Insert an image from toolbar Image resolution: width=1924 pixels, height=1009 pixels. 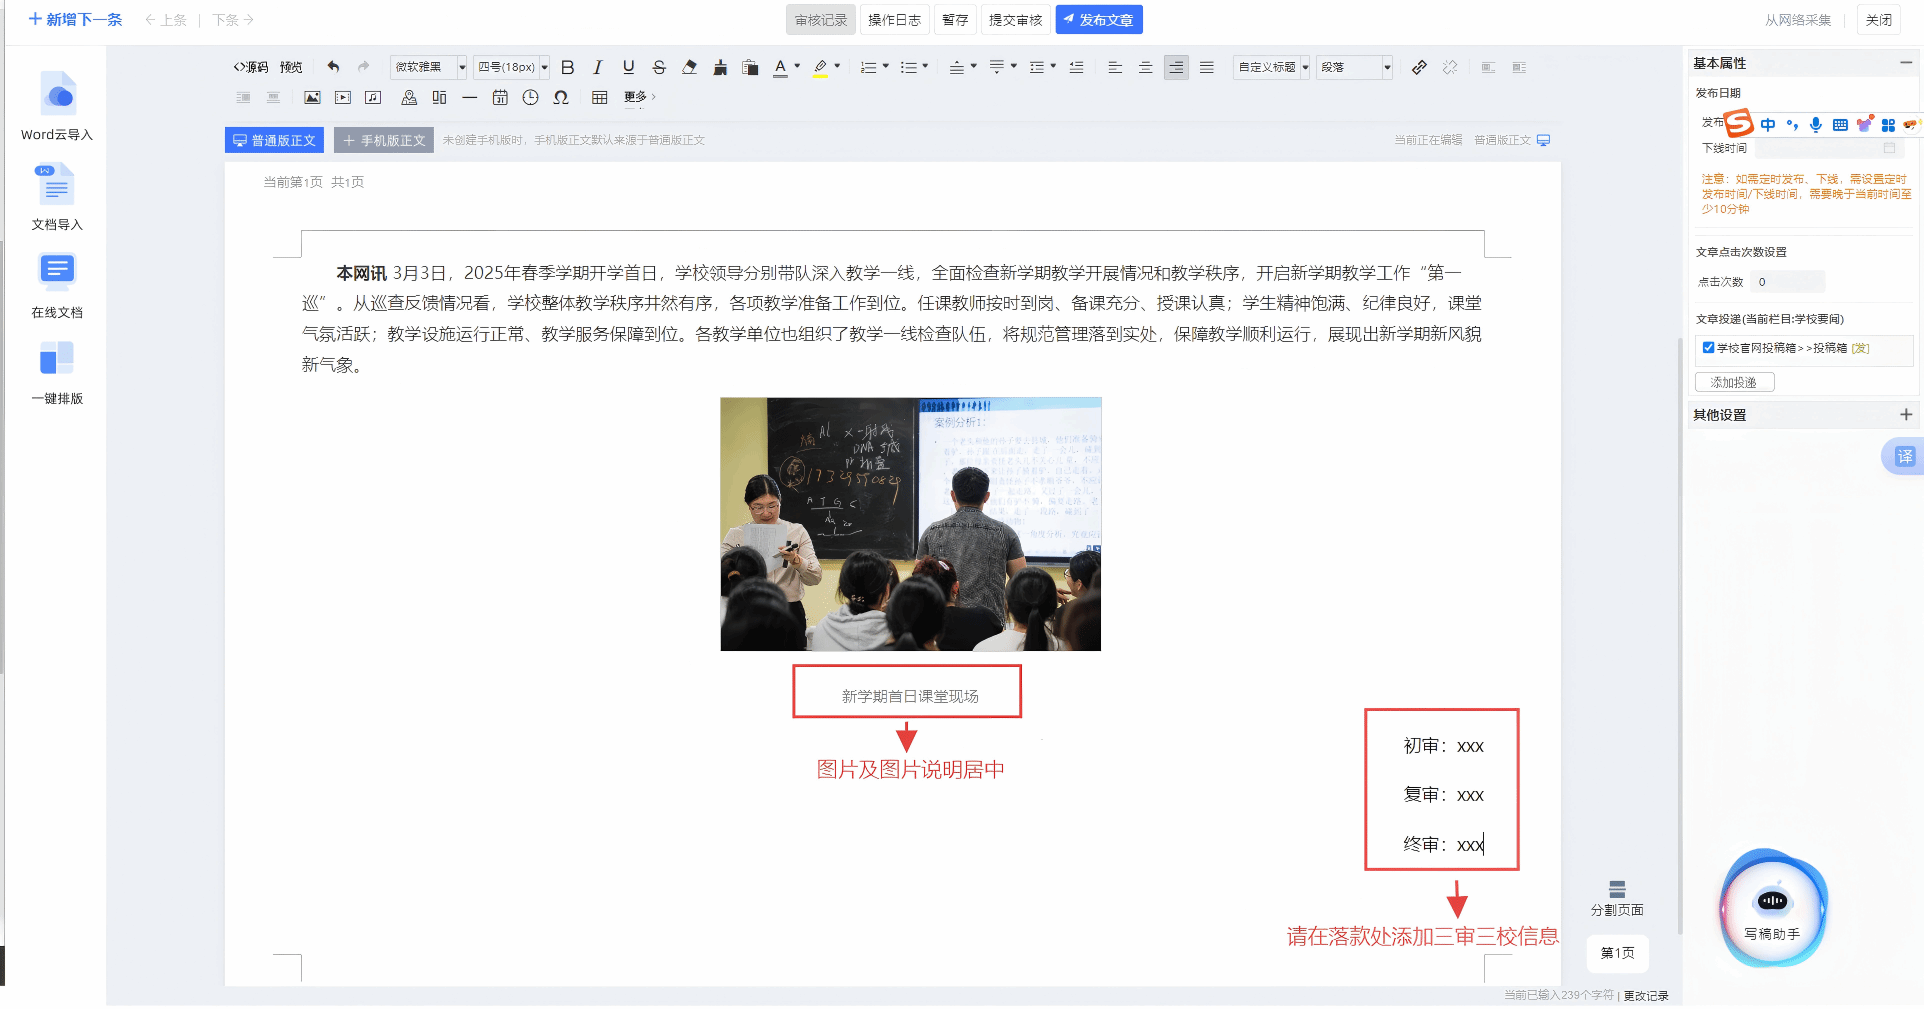pos(312,97)
